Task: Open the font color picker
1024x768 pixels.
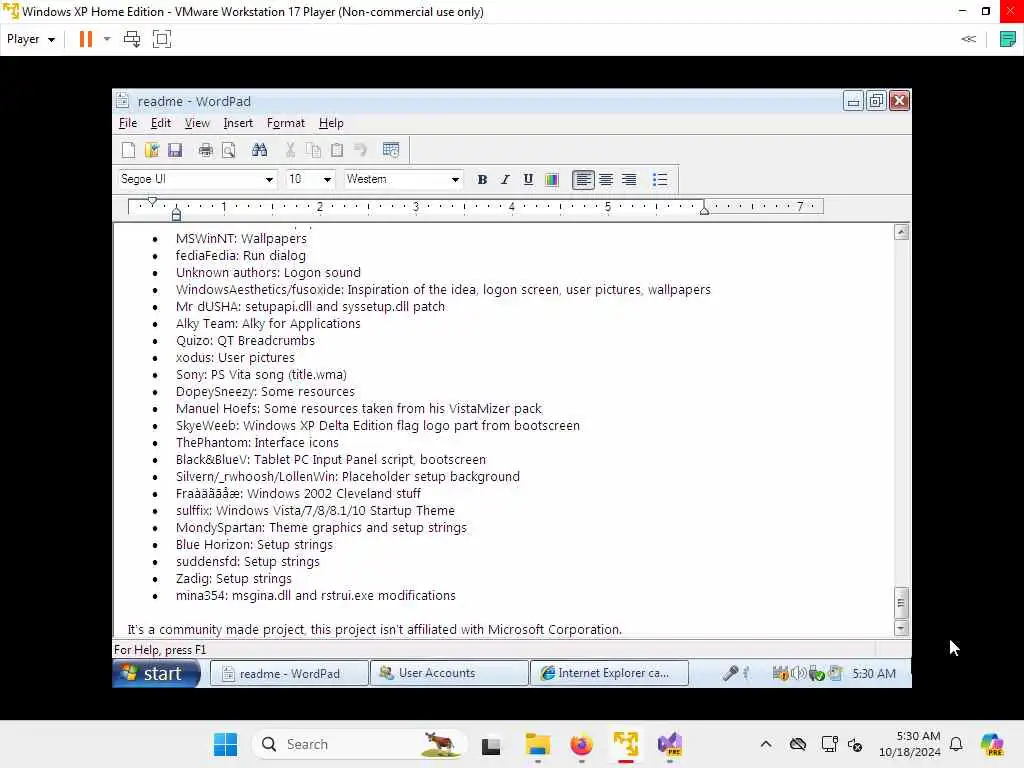Action: pos(552,180)
